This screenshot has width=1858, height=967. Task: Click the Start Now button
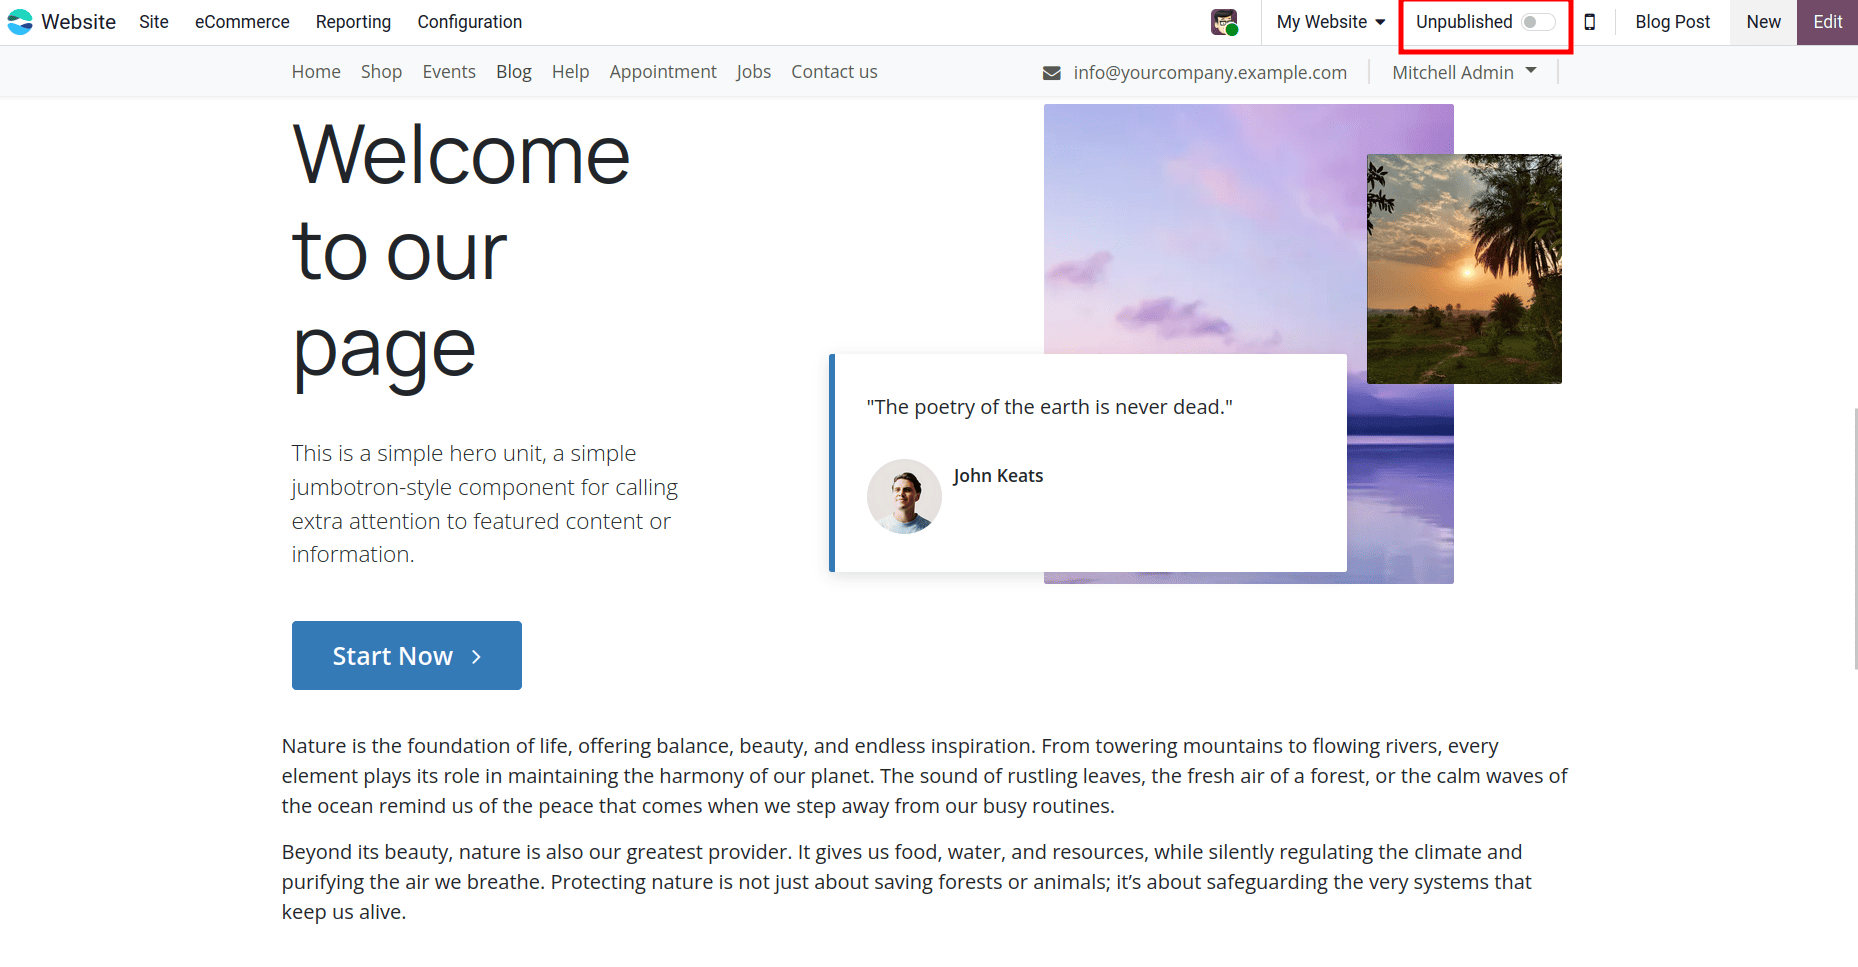406,655
